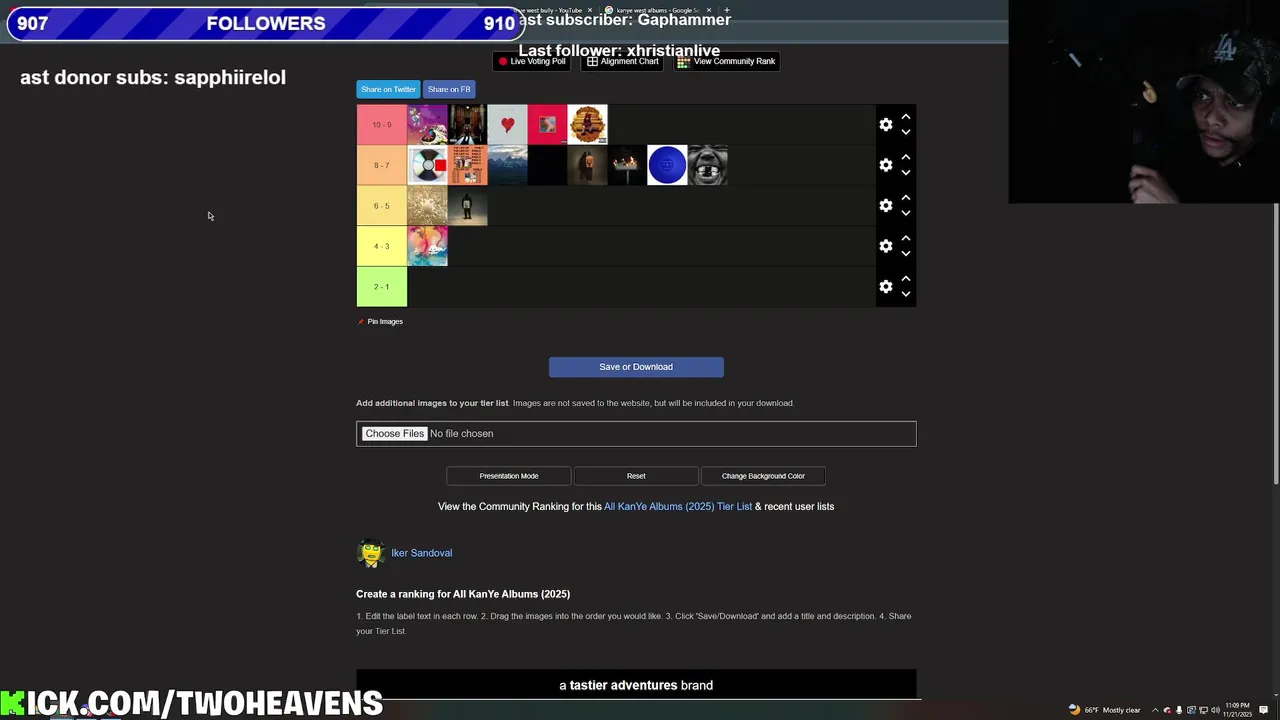Open Iker Sandoval profile link
Image resolution: width=1280 pixels, height=720 pixels.
422,553
